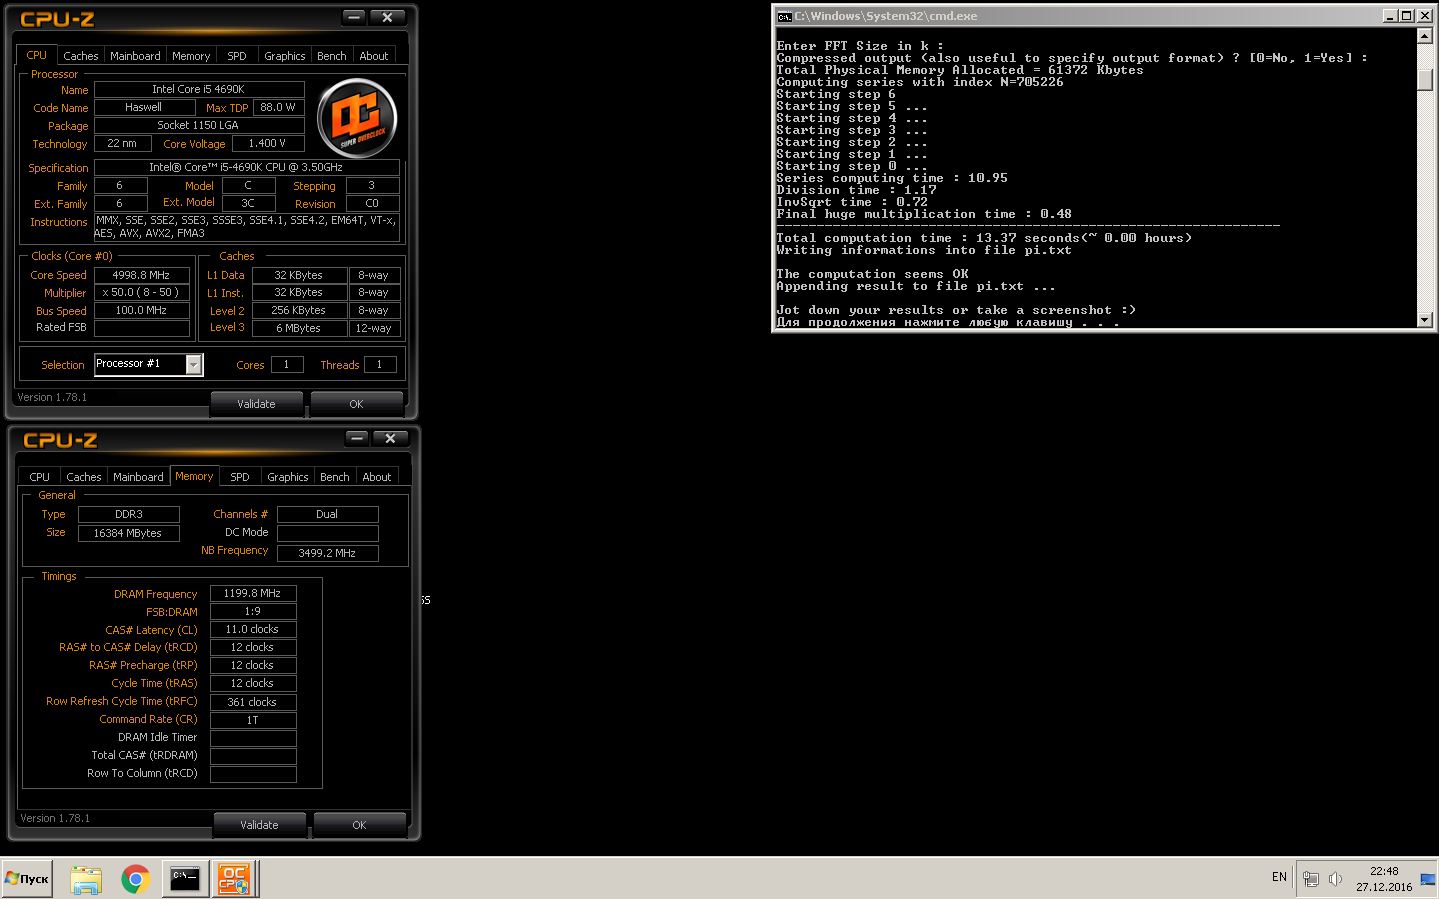This screenshot has height=899, width=1439.
Task: Select SPD tab in lower CPU-Z window
Action: coord(240,477)
